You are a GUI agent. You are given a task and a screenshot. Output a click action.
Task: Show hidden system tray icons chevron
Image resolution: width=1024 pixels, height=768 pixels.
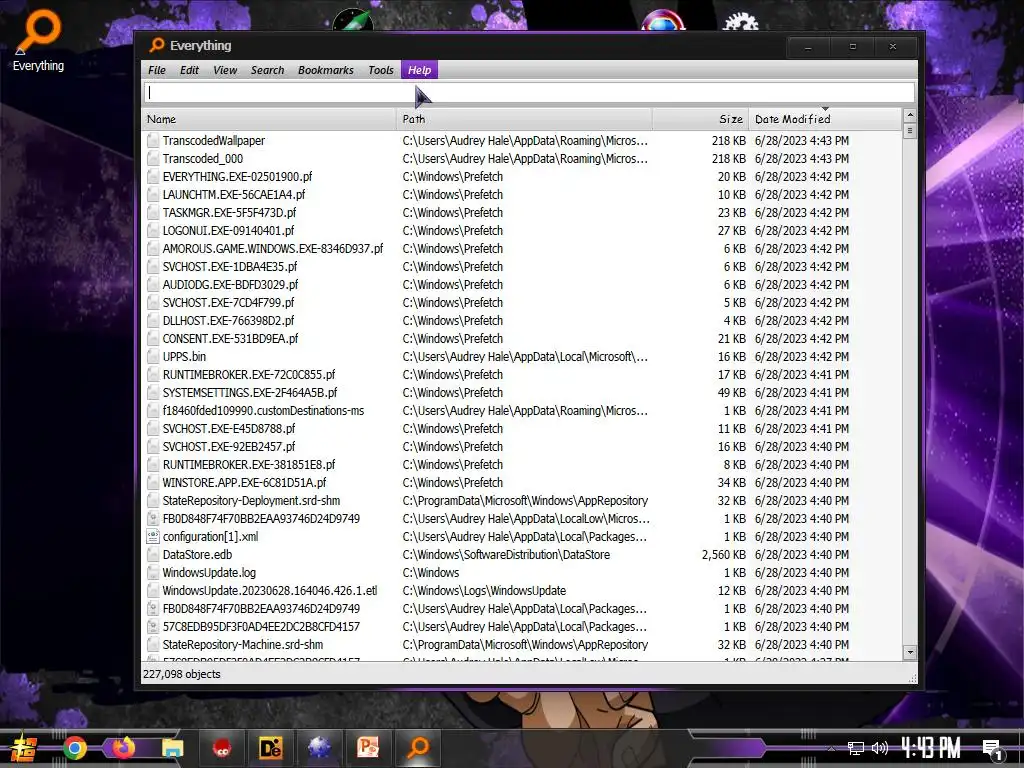(x=831, y=748)
